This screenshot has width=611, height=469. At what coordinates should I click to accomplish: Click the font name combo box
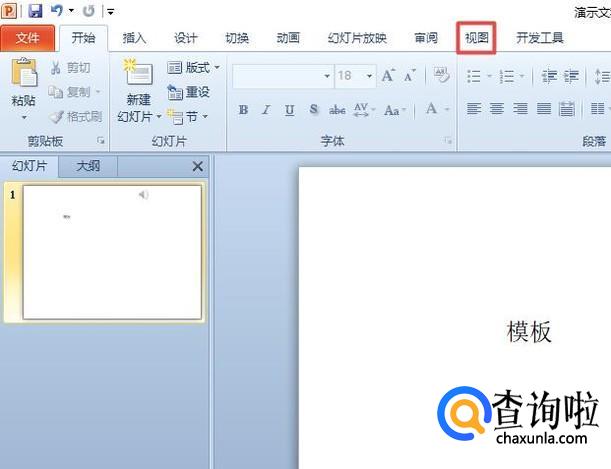coord(283,76)
